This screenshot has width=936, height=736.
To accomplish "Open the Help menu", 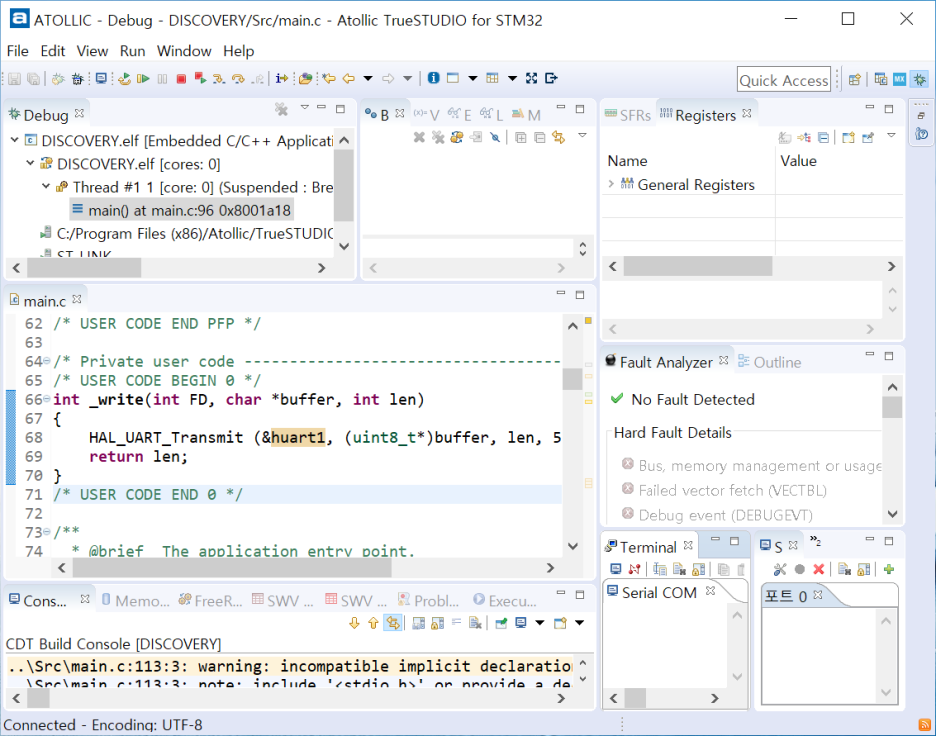I will click(x=239, y=51).
